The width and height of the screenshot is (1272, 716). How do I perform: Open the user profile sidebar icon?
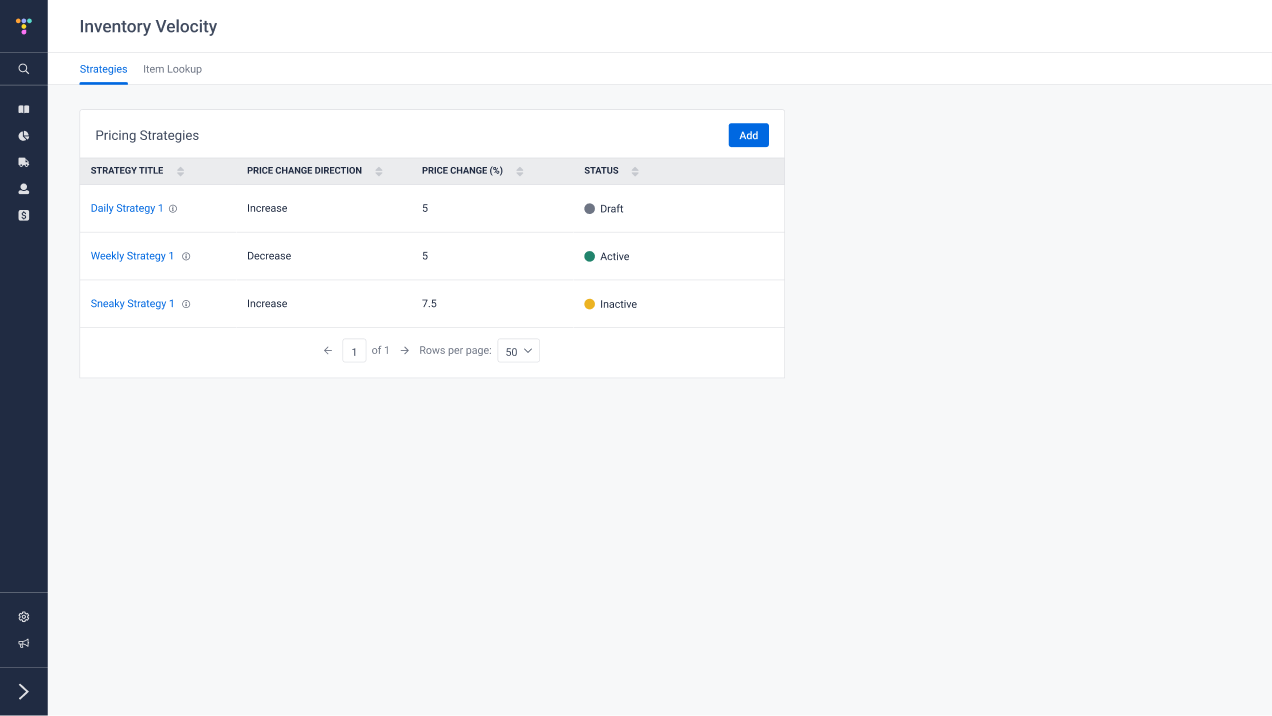pyautogui.click(x=24, y=189)
